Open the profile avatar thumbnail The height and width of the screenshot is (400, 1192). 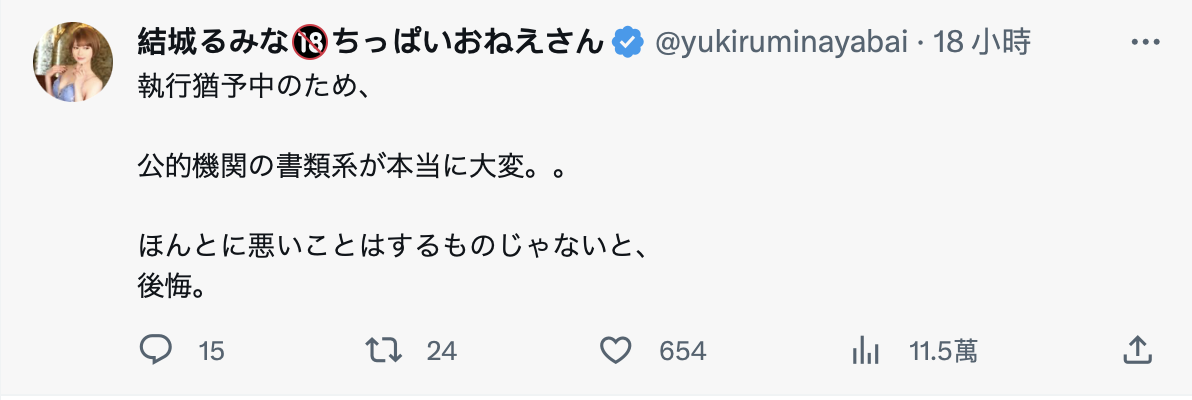tap(76, 62)
